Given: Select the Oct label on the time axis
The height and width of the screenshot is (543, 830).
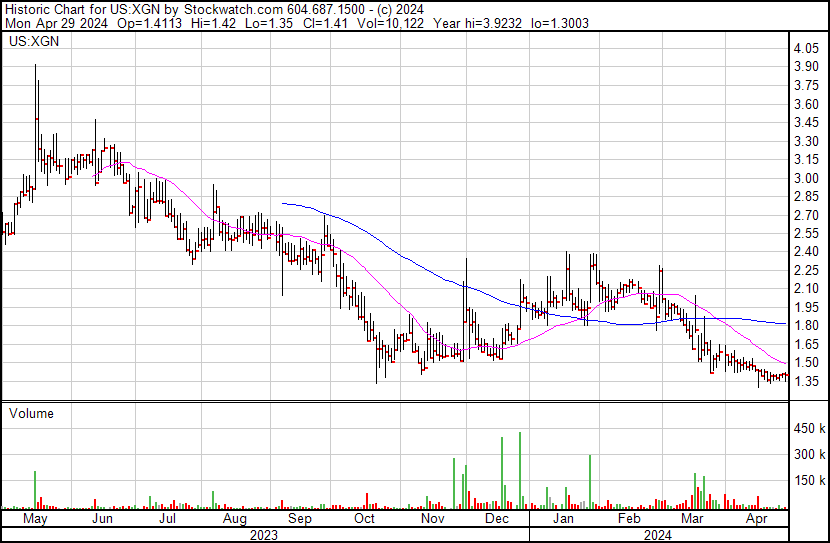Looking at the screenshot, I should tap(365, 520).
